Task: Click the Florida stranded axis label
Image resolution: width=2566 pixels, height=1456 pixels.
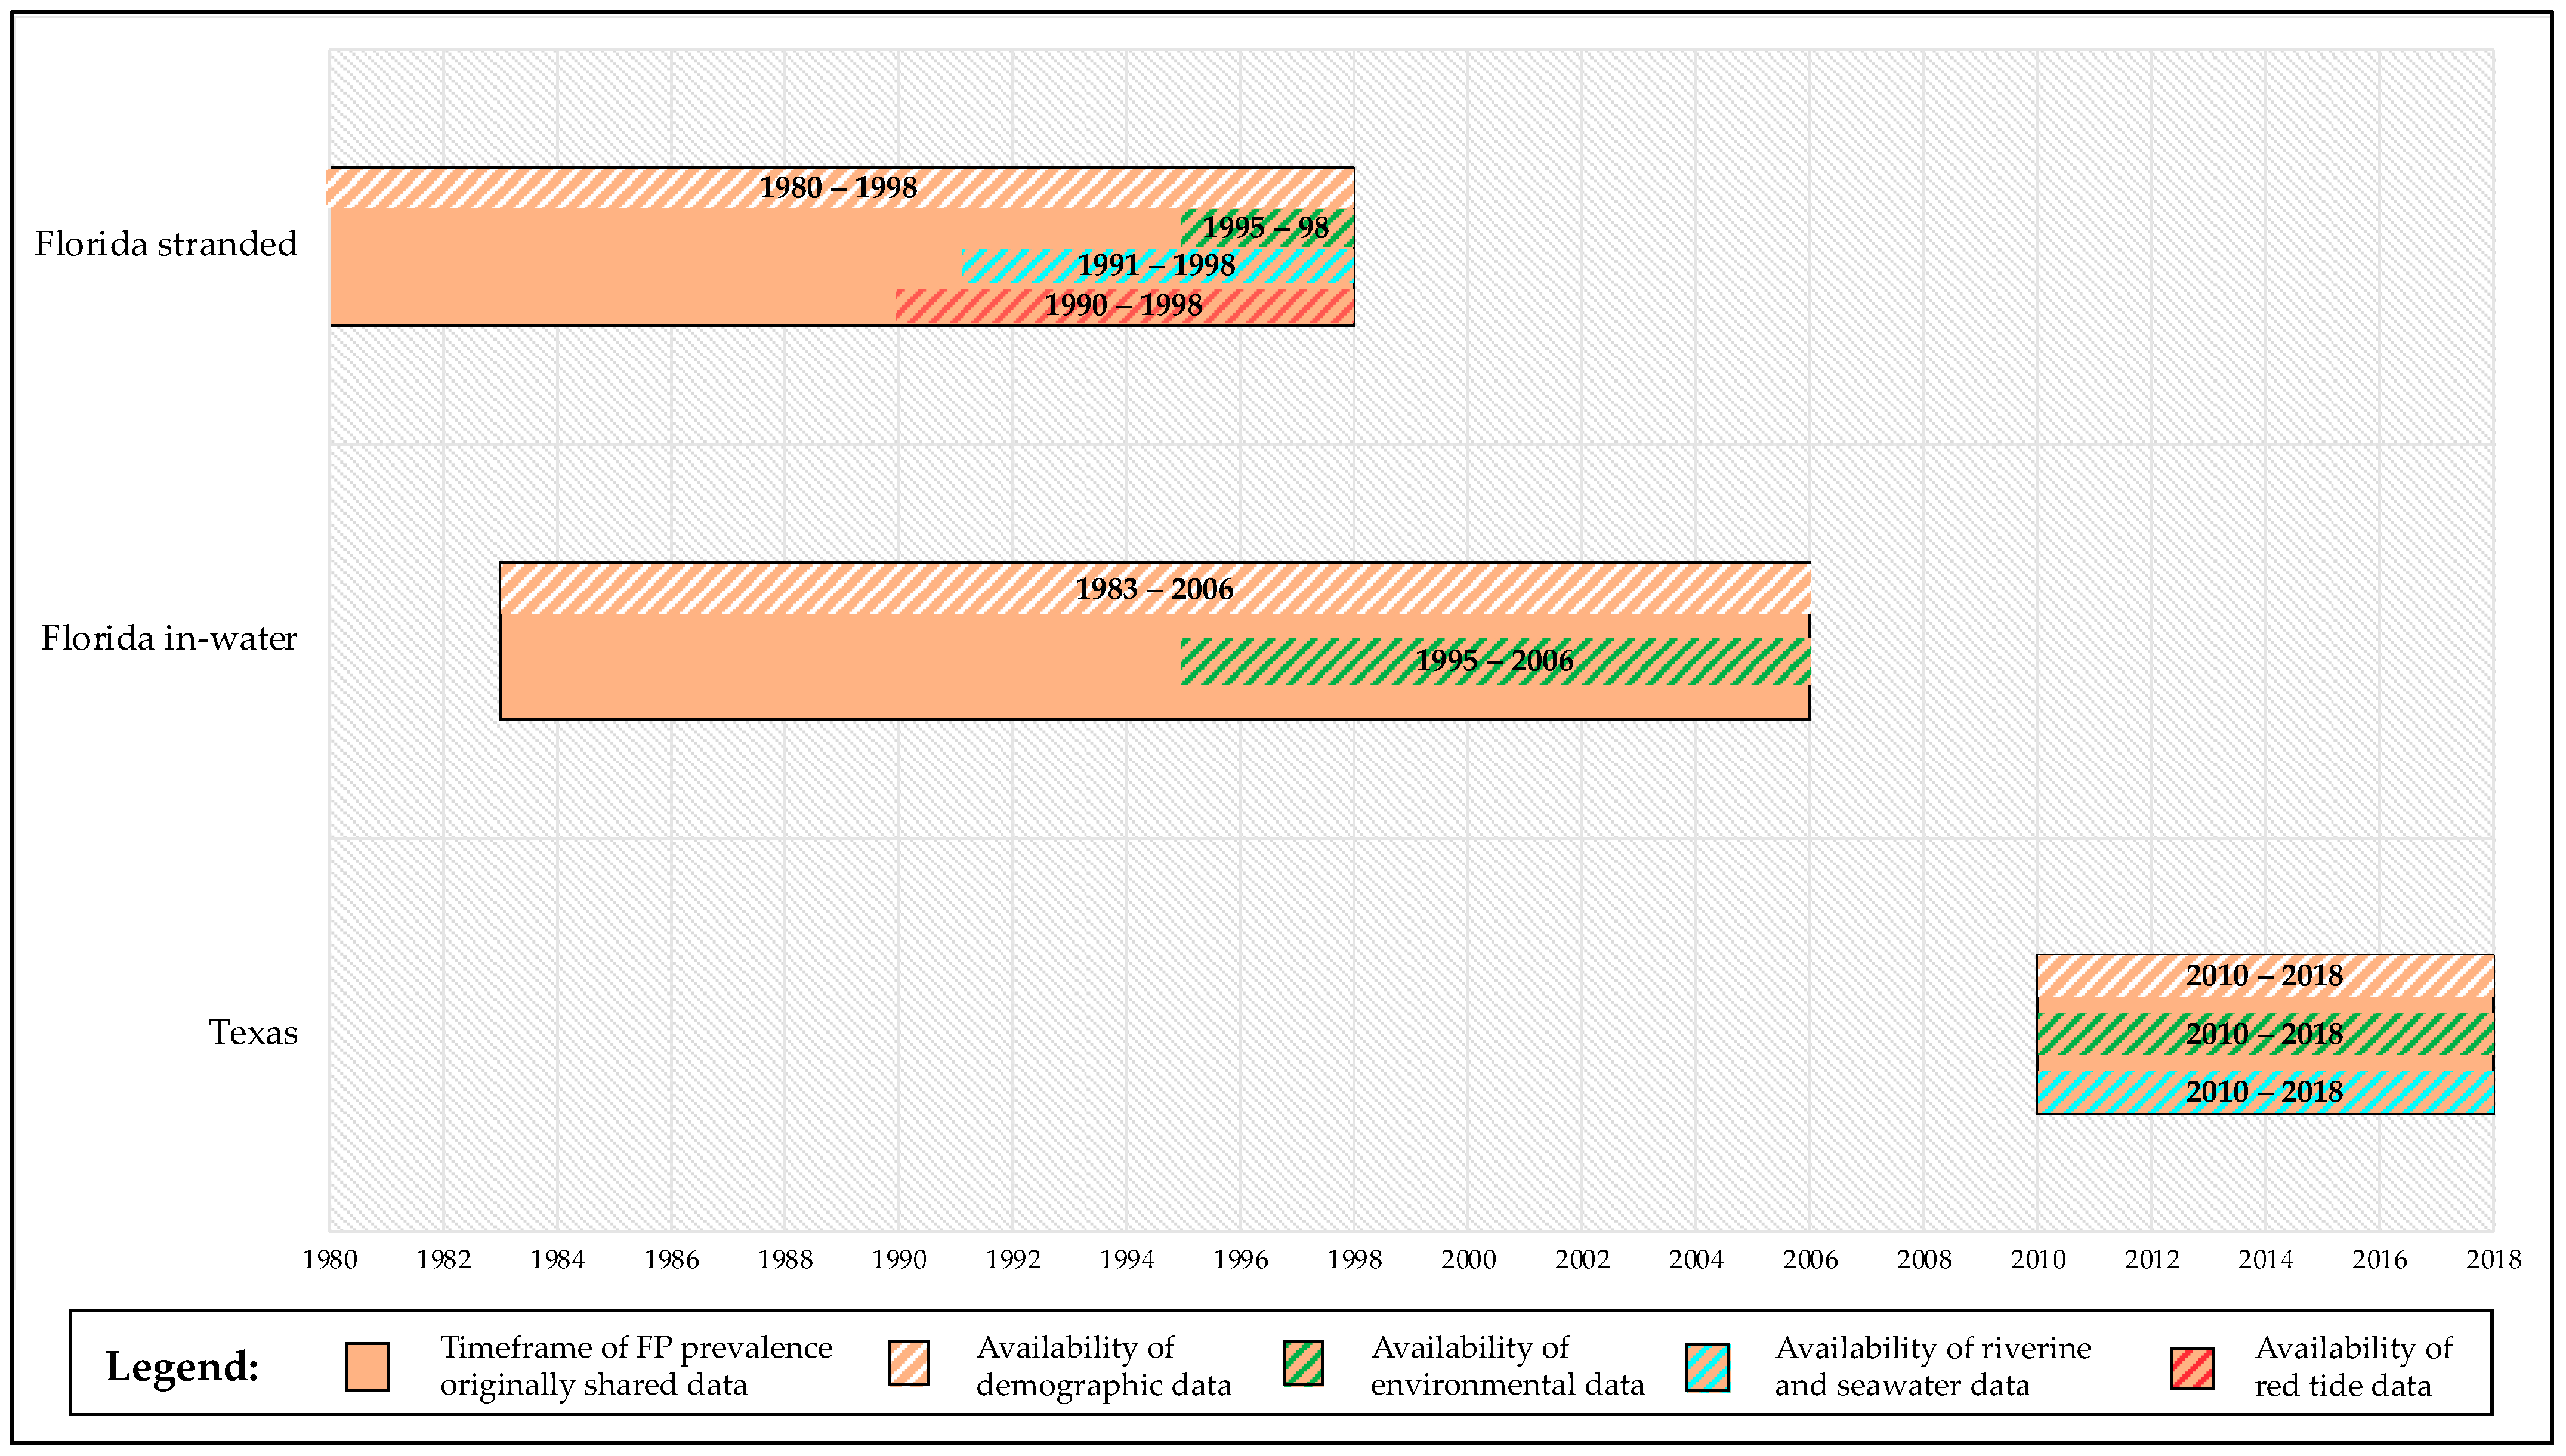Action: pyautogui.click(x=166, y=244)
